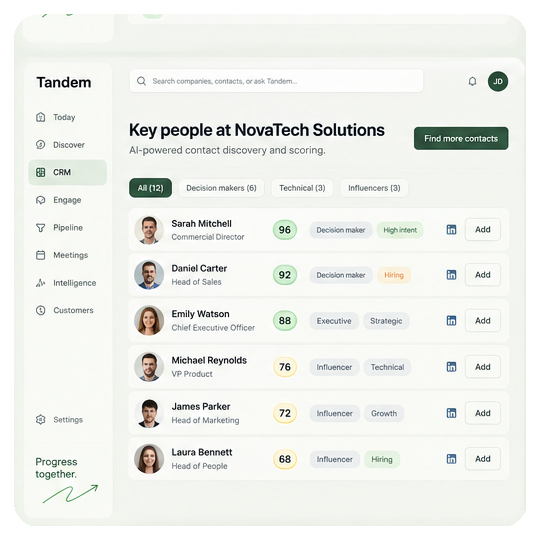Image resolution: width=540 pixels, height=540 pixels.
Task: Click James Parker's profile photo
Action: 149,413
